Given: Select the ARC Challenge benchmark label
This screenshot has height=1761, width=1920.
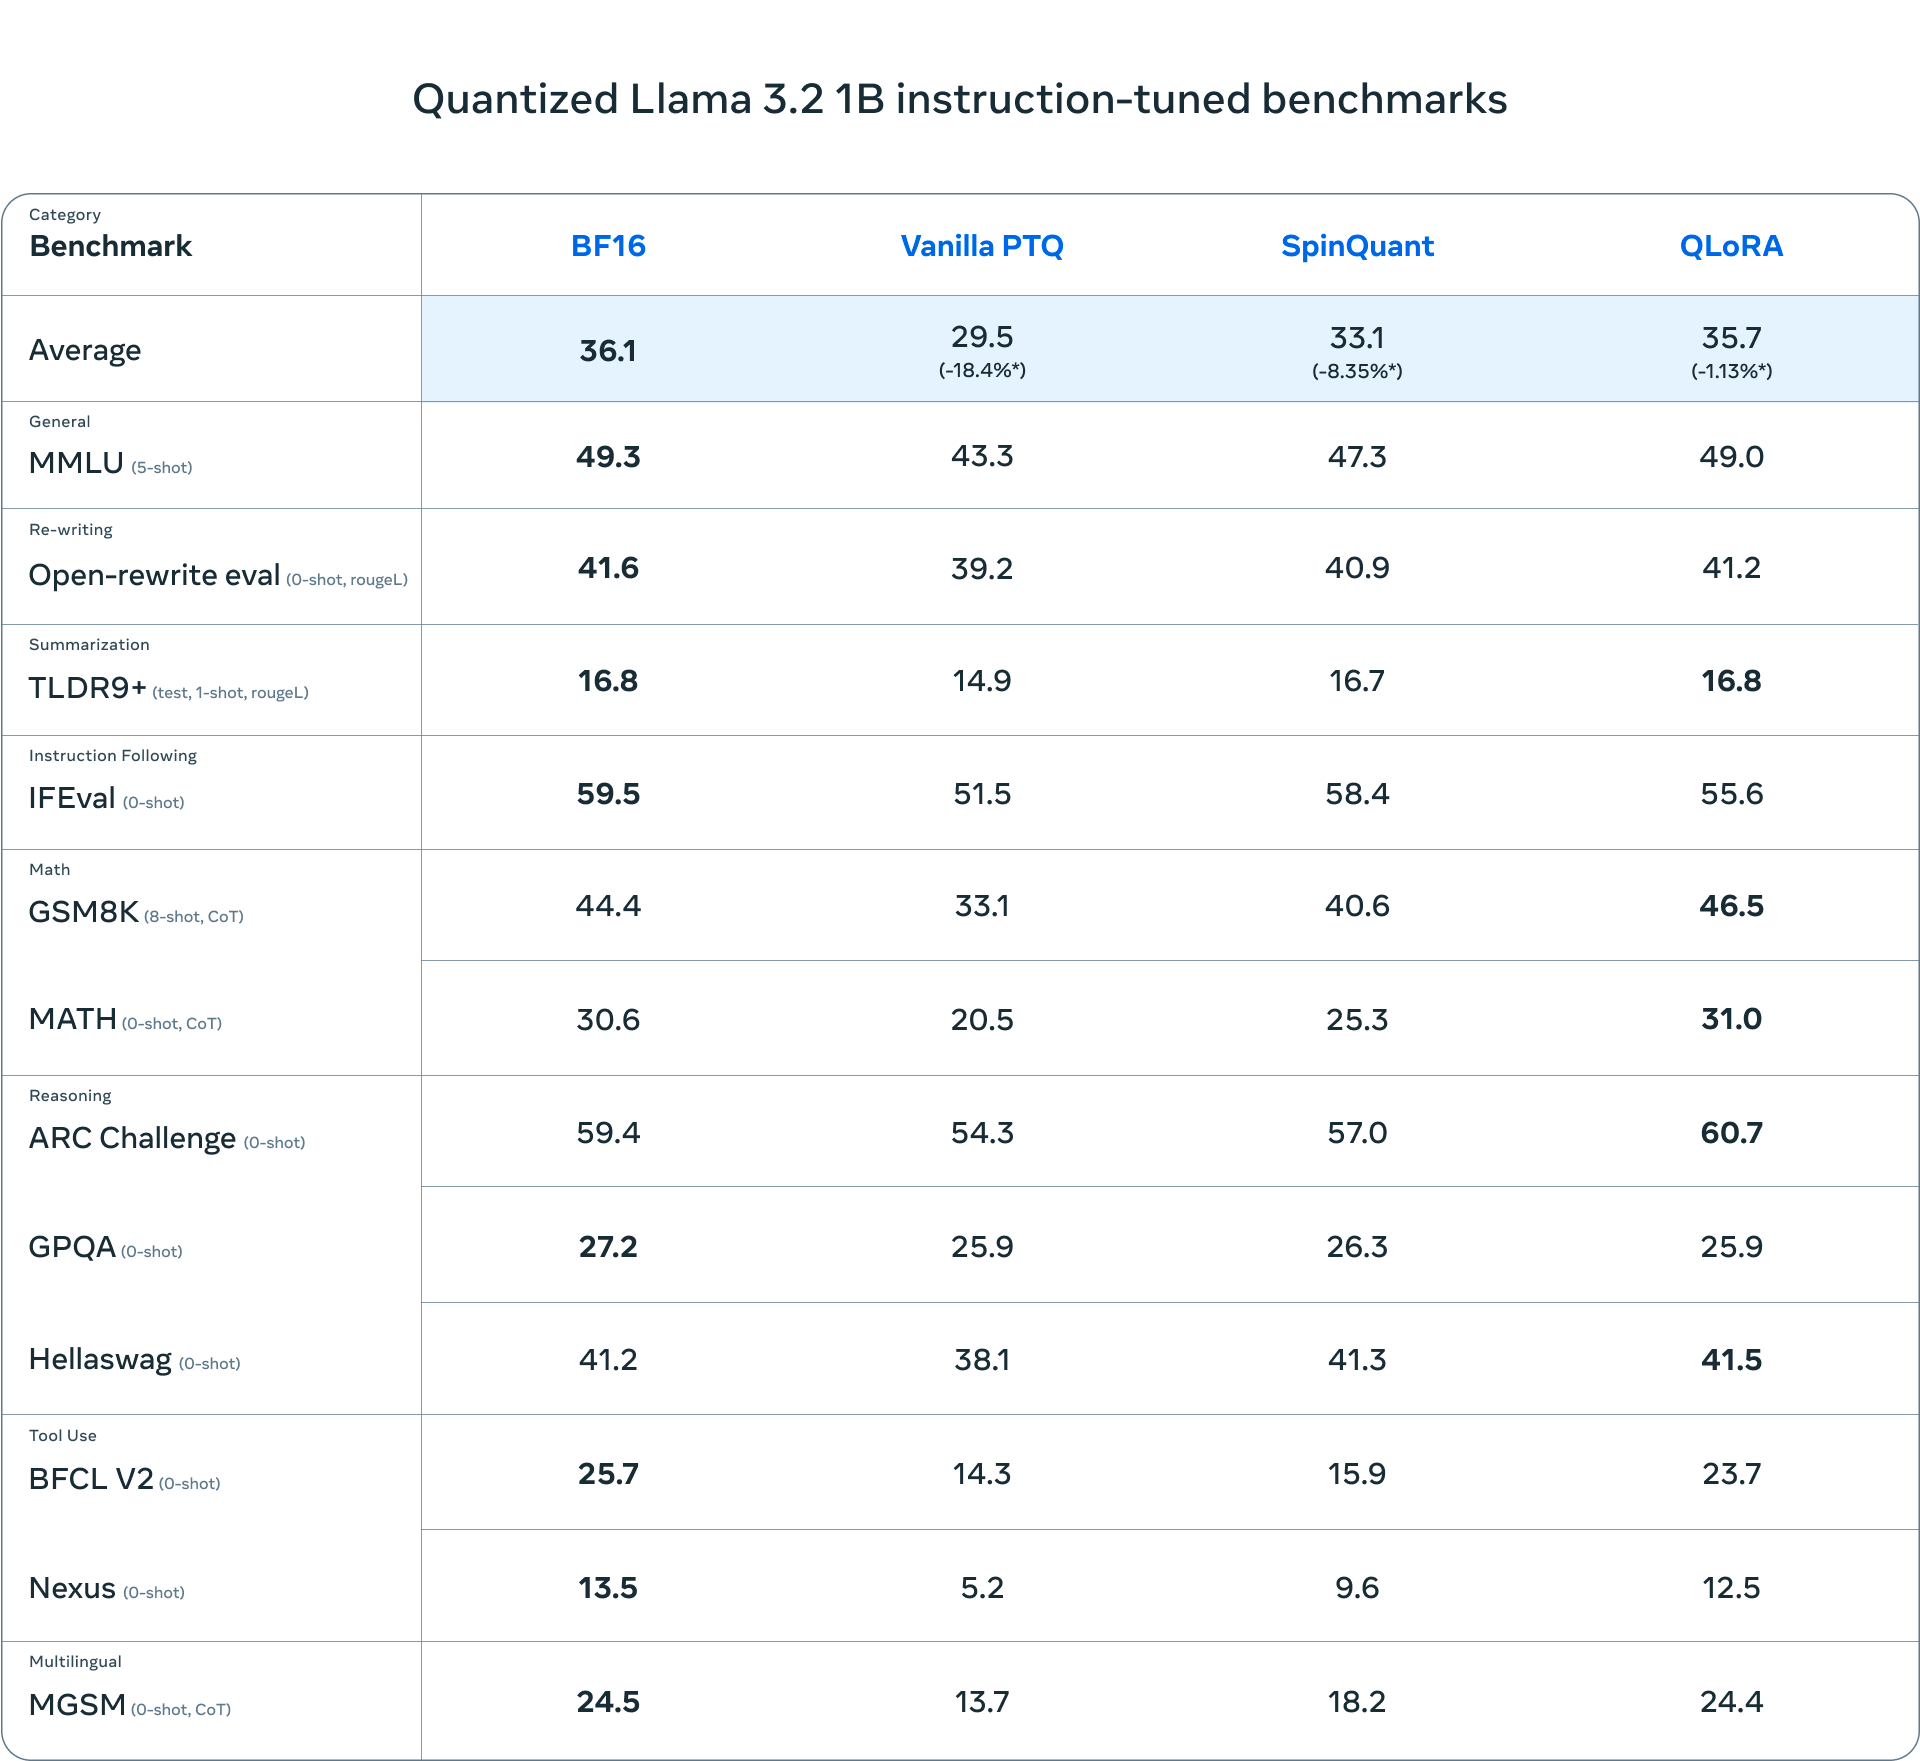Looking at the screenshot, I should [132, 1138].
